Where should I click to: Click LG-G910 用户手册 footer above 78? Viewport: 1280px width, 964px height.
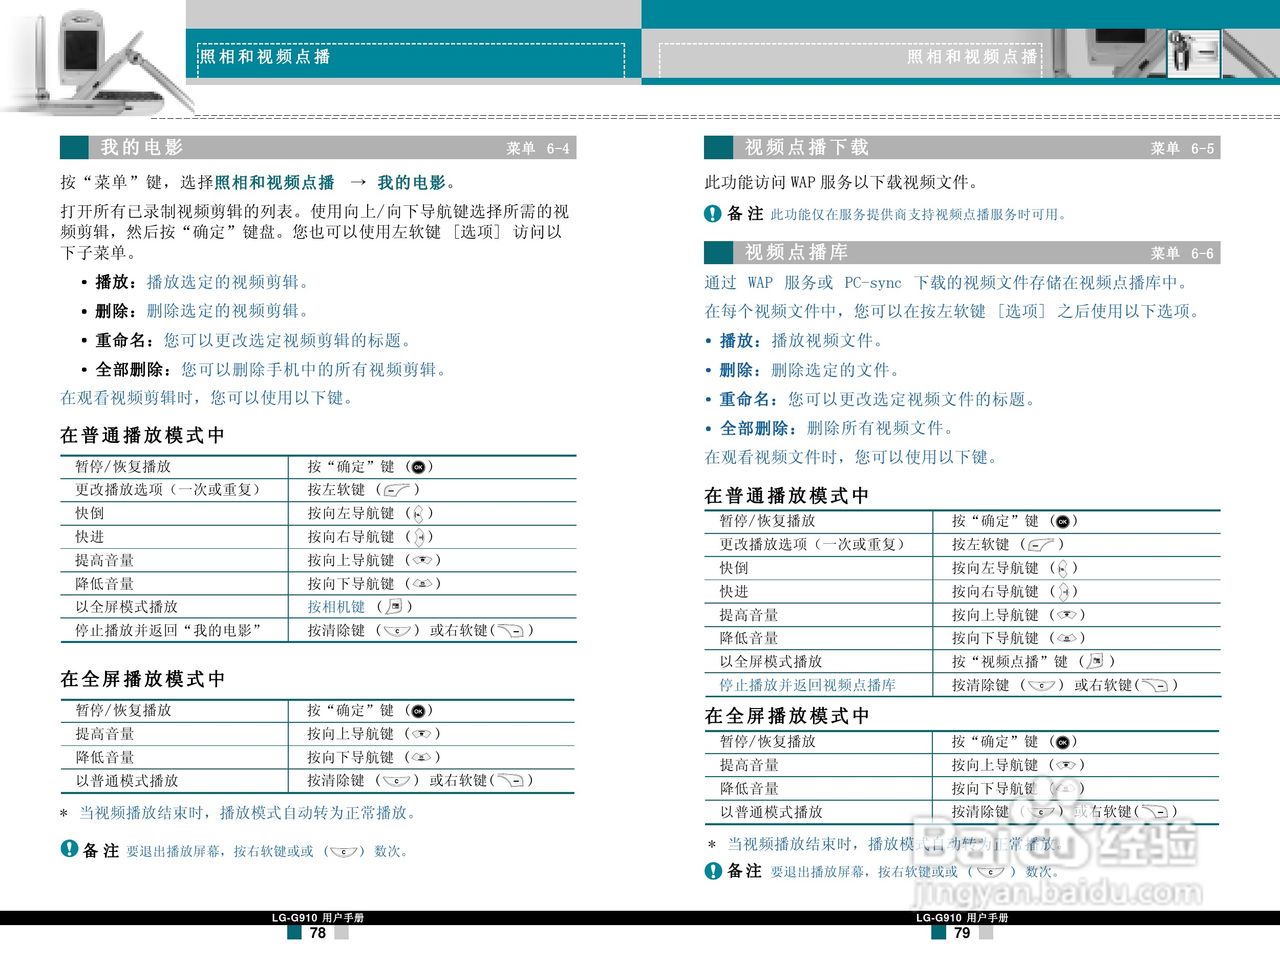pos(318,917)
